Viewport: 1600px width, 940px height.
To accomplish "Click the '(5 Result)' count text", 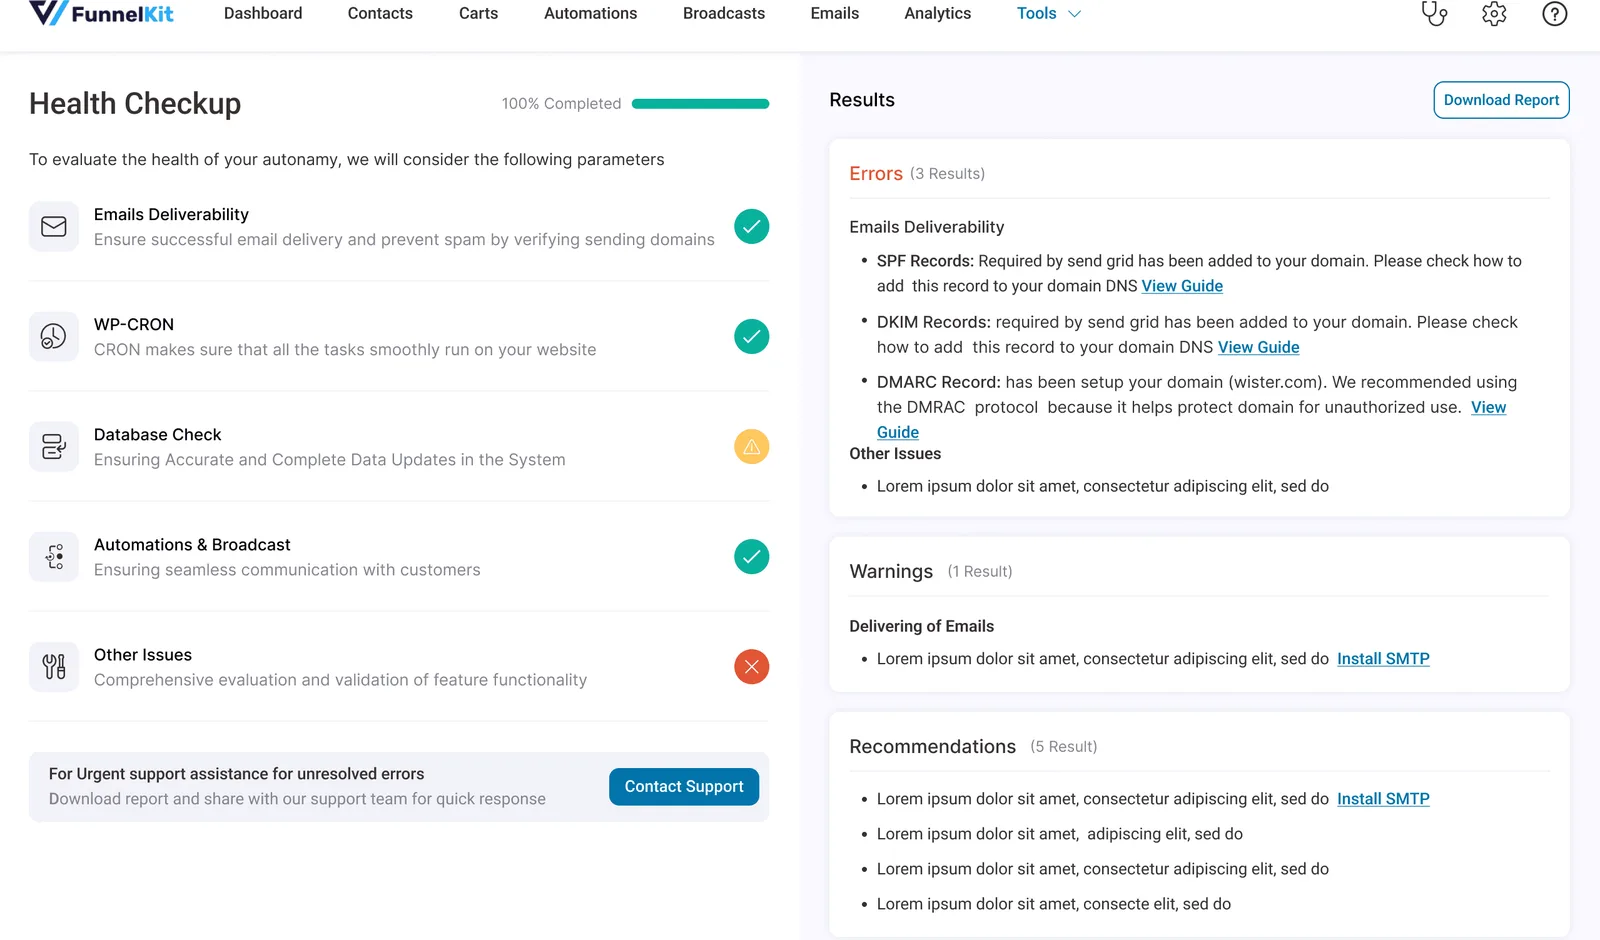I will [1064, 747].
